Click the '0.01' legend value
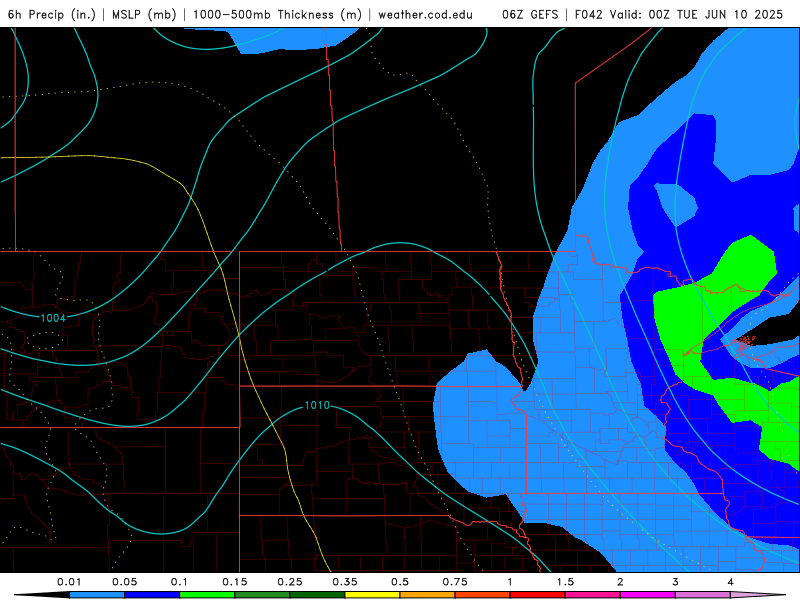Image resolution: width=800 pixels, height=600 pixels. click(69, 582)
